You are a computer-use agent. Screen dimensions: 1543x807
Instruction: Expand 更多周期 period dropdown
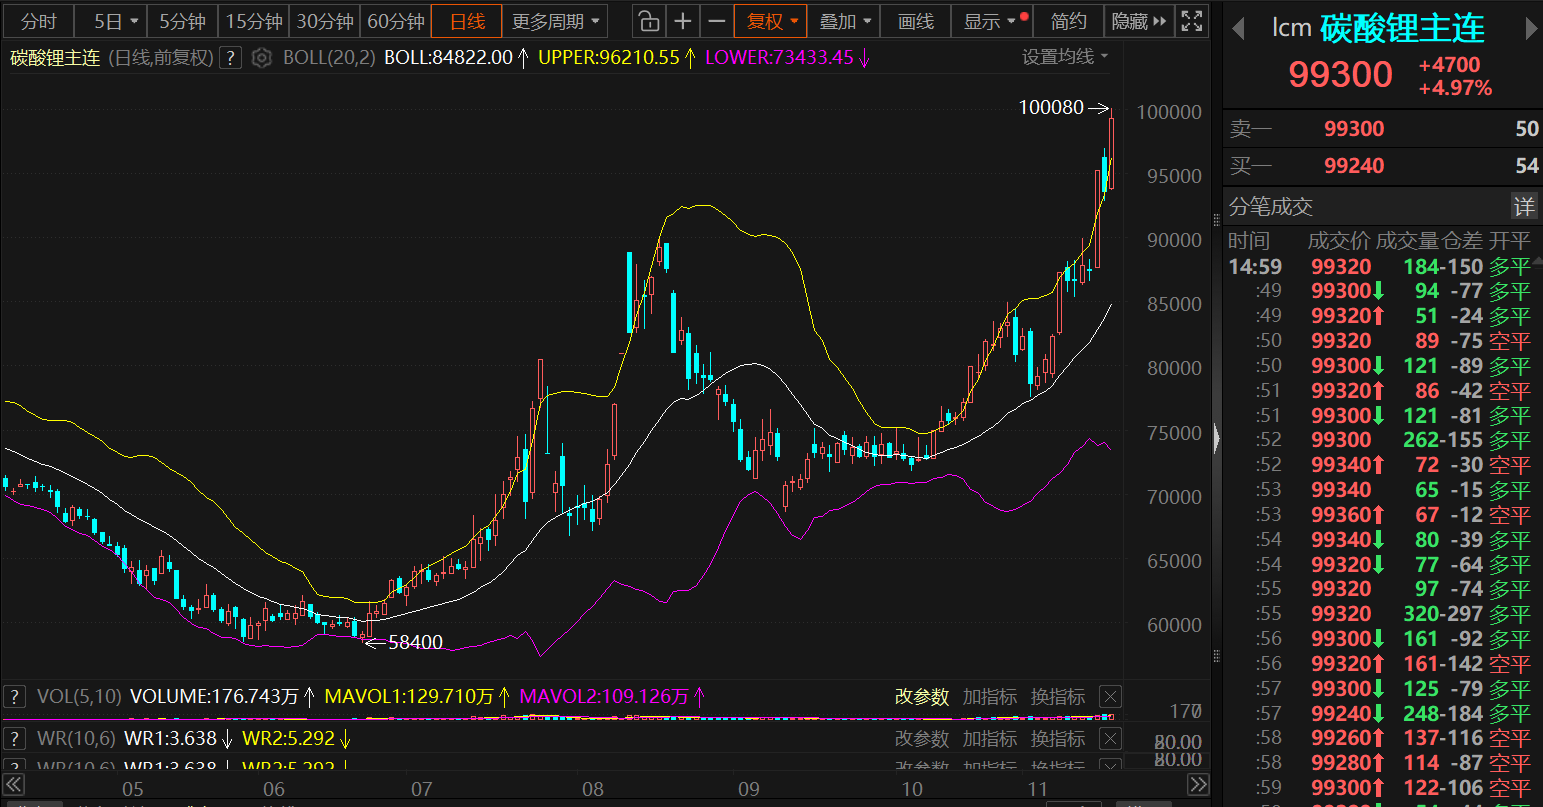pyautogui.click(x=556, y=21)
